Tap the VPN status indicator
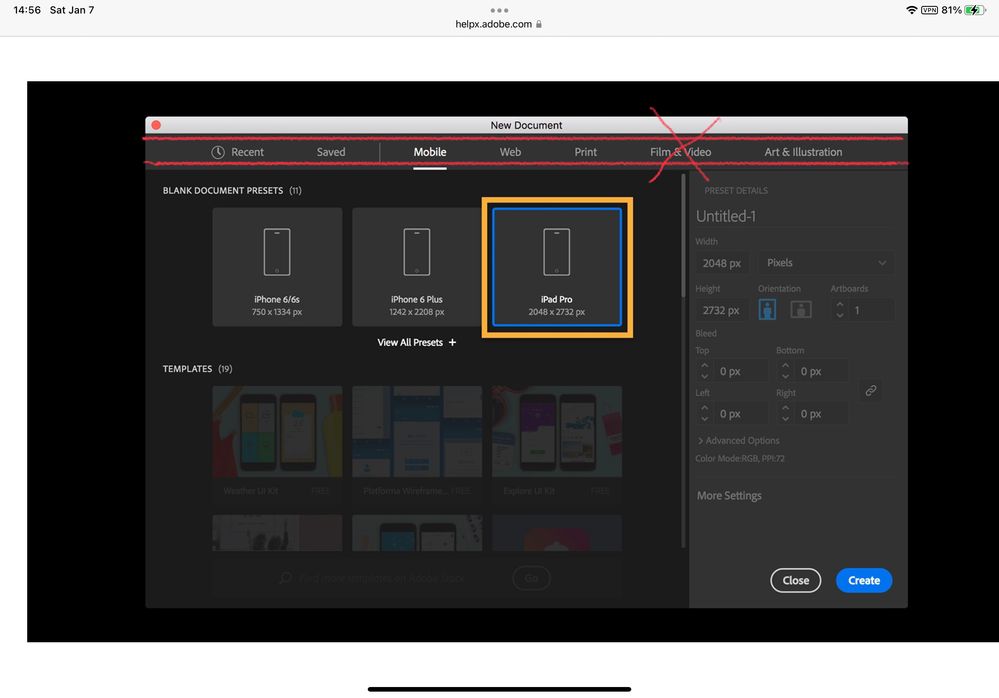Viewport: 999px width, 698px height. click(x=930, y=10)
